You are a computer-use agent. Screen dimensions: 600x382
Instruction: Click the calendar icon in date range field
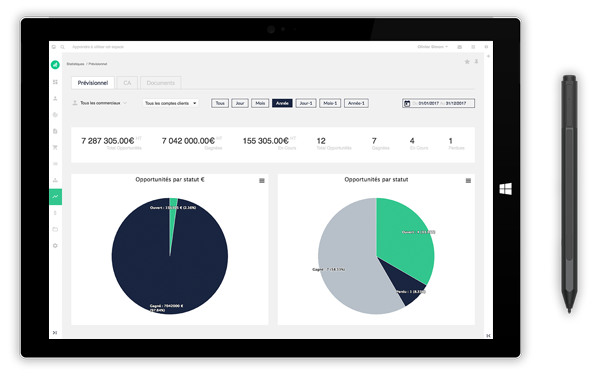(407, 103)
